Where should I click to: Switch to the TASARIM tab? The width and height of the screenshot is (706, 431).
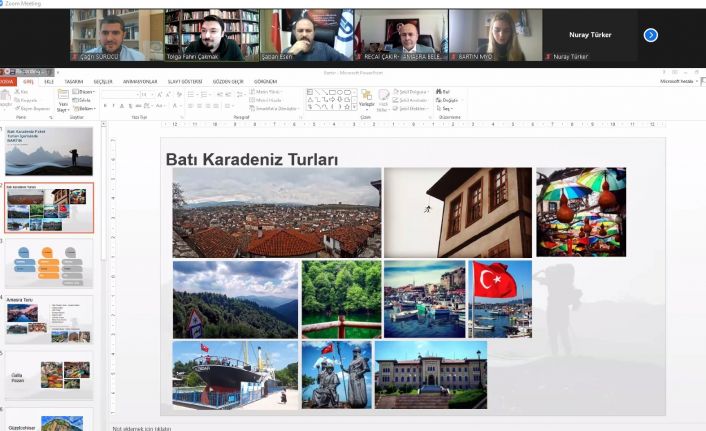tap(74, 82)
